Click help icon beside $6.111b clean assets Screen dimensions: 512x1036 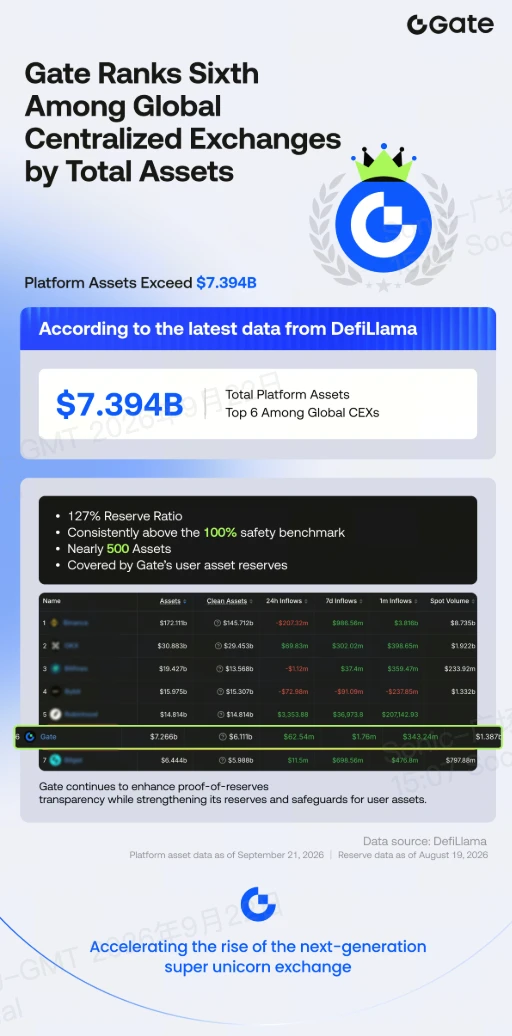click(223, 737)
